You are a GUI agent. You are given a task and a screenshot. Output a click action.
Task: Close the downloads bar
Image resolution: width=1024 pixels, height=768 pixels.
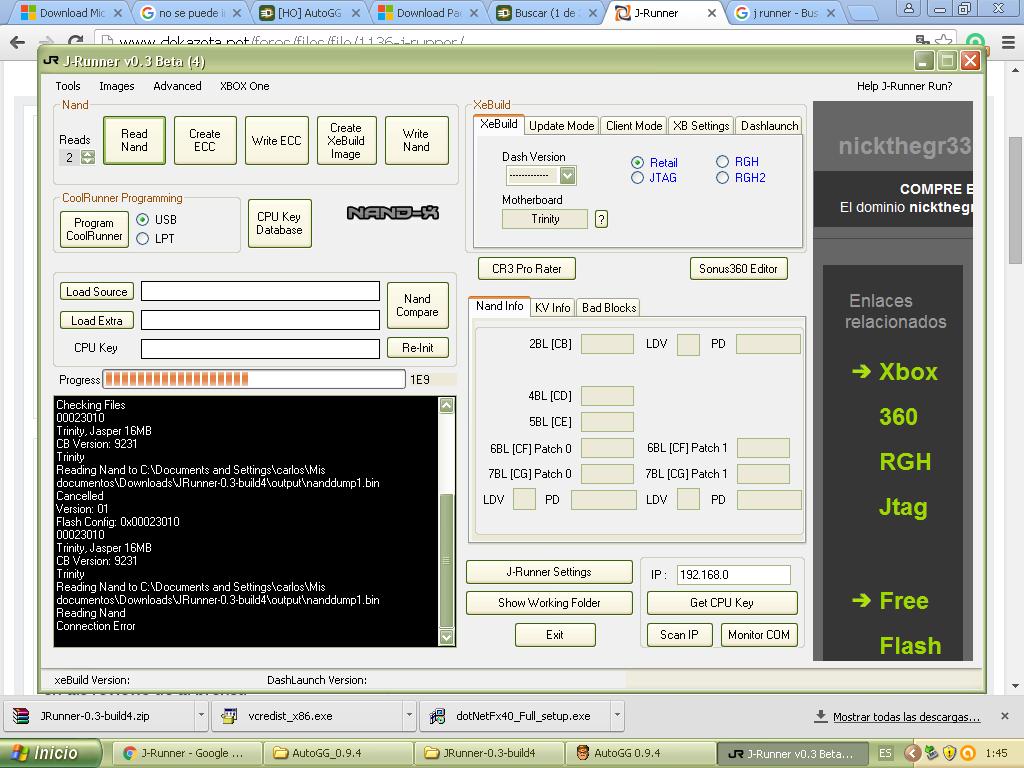point(1004,716)
